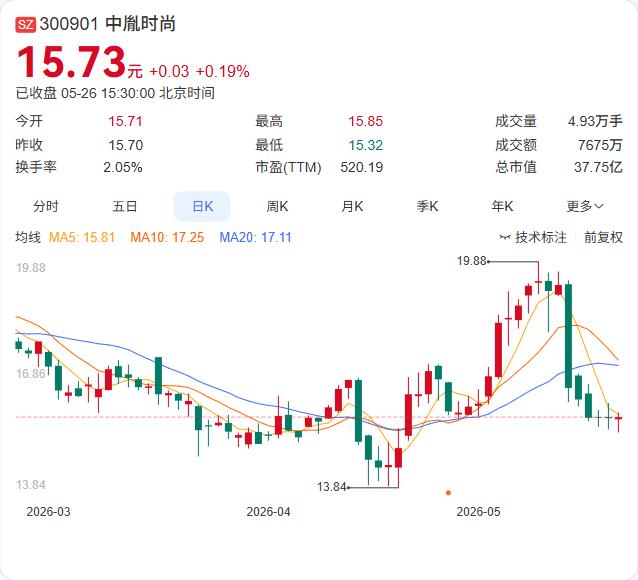Click the change percent +0.19%

coord(223,72)
